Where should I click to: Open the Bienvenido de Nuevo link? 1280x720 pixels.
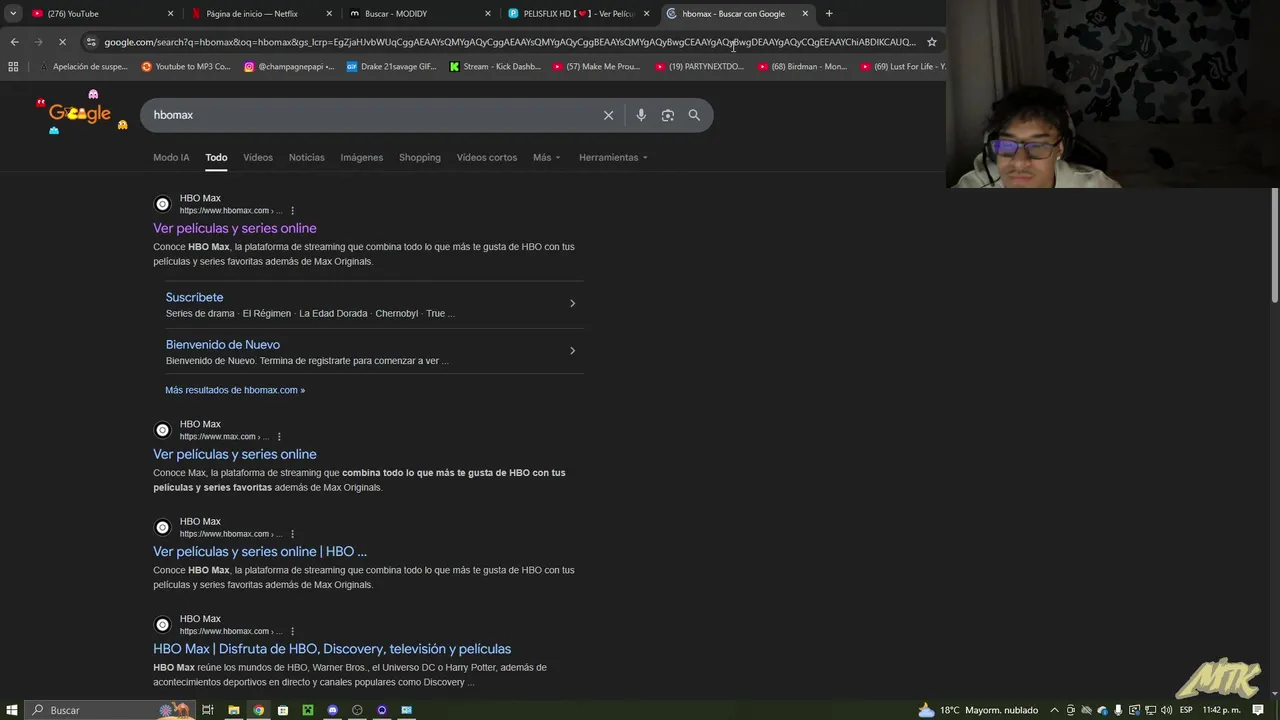point(223,344)
